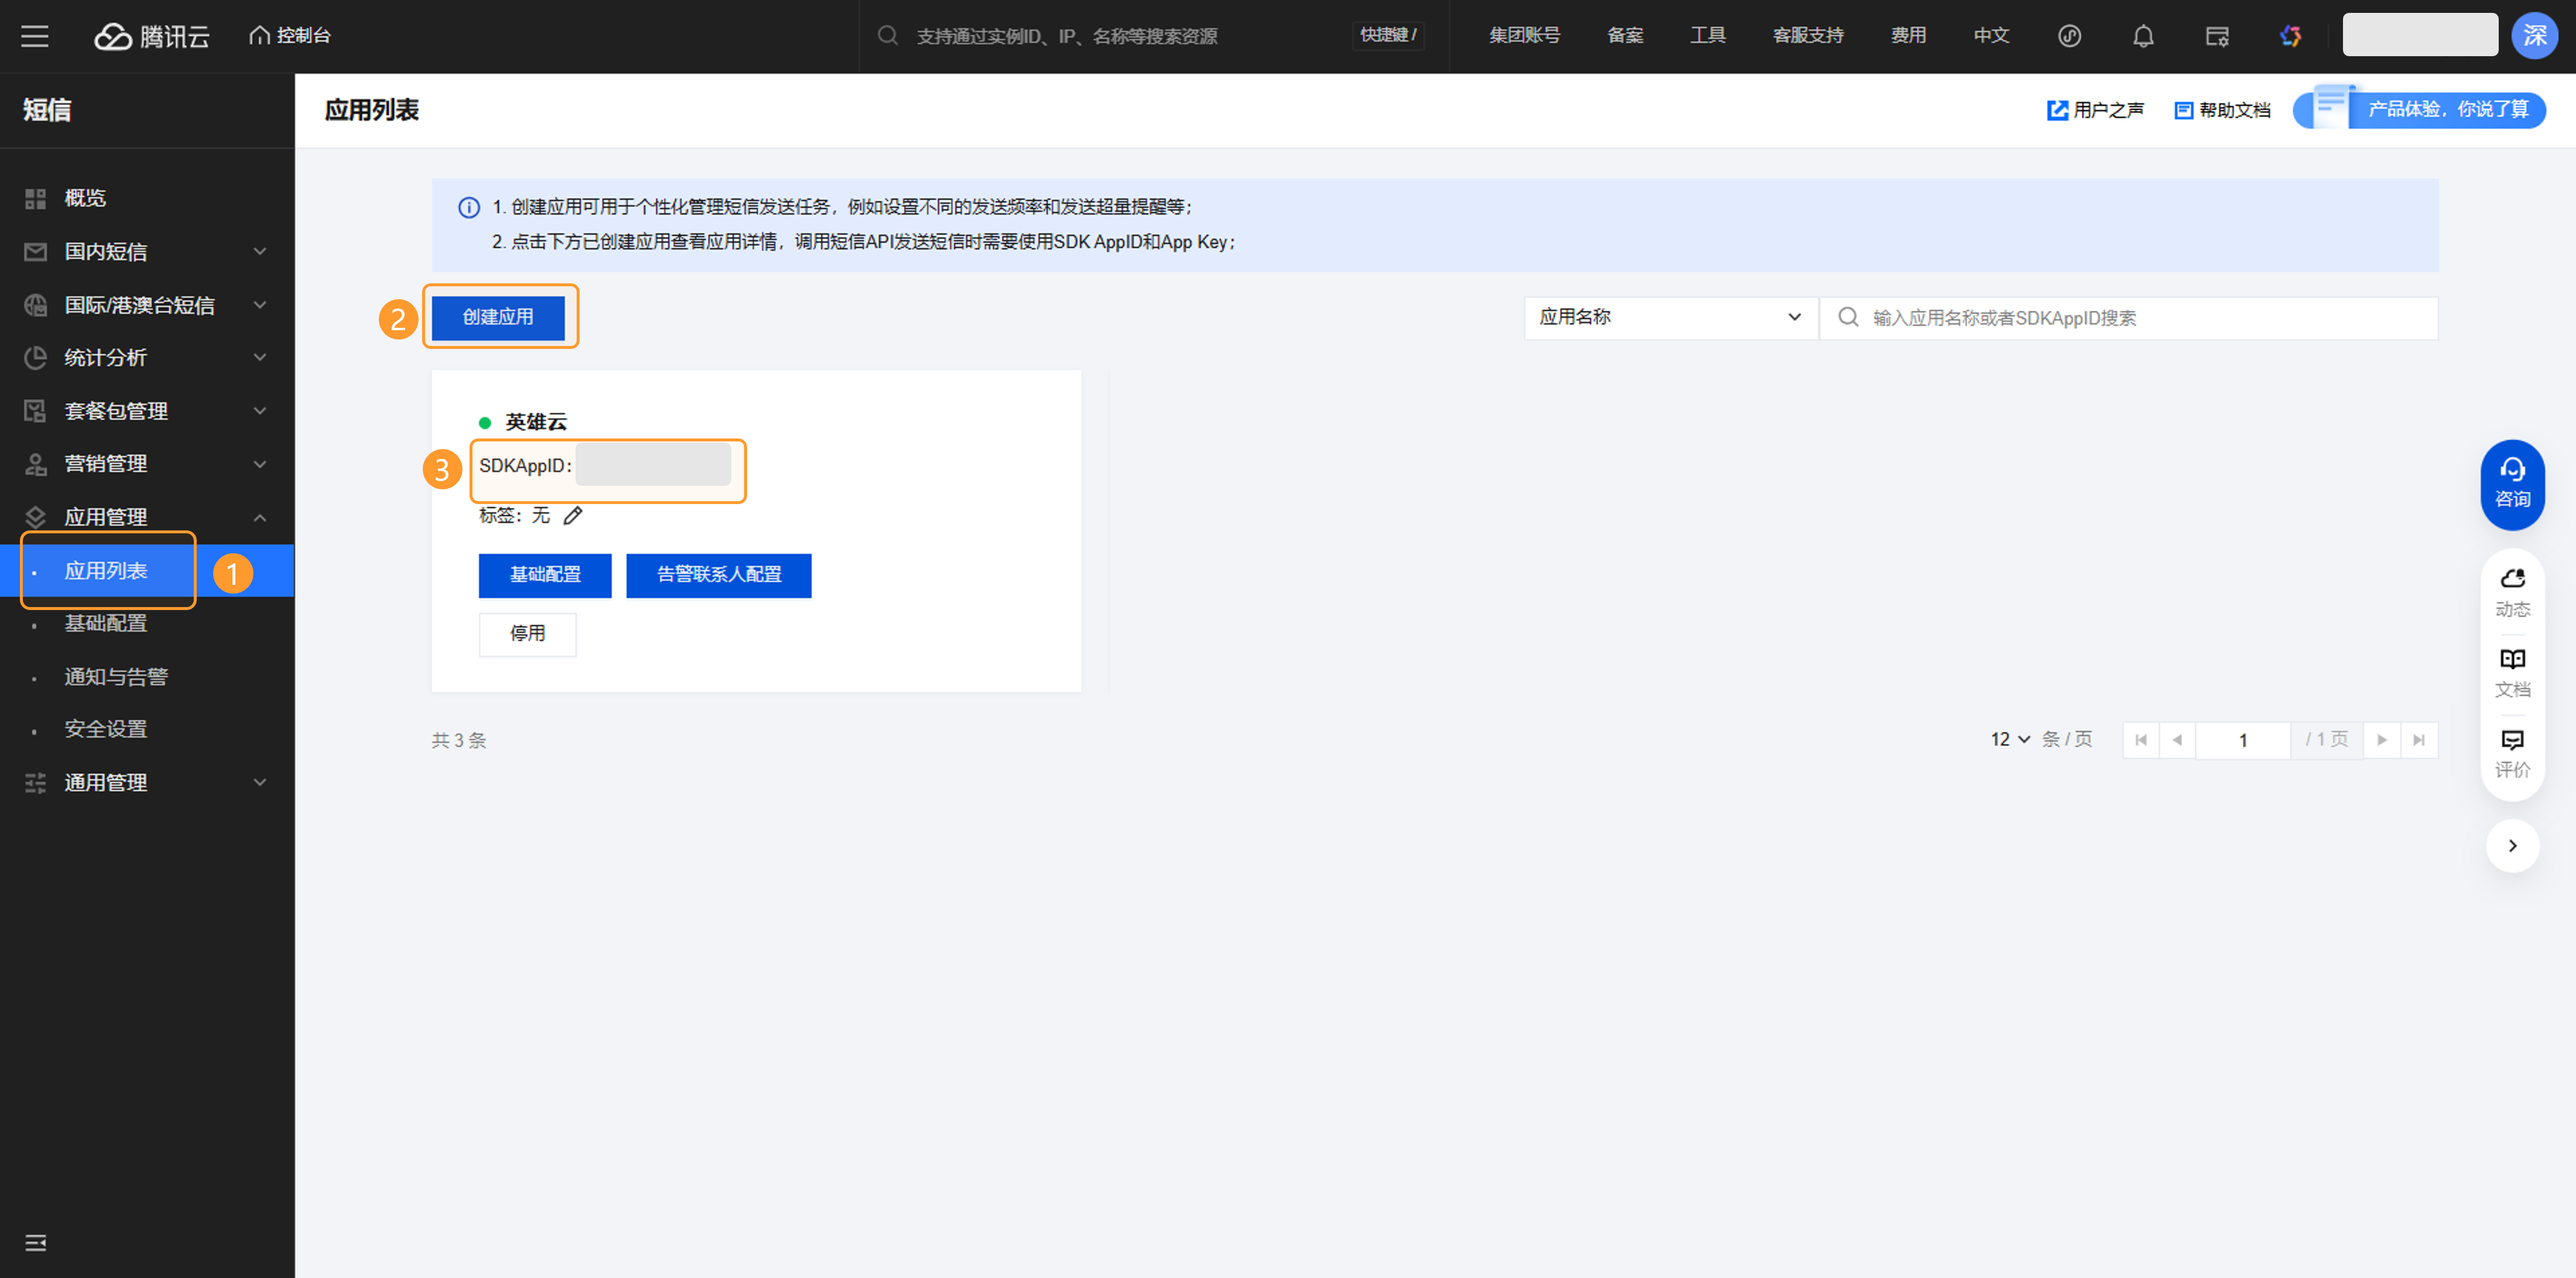Click 停用 to disable the app

point(527,634)
